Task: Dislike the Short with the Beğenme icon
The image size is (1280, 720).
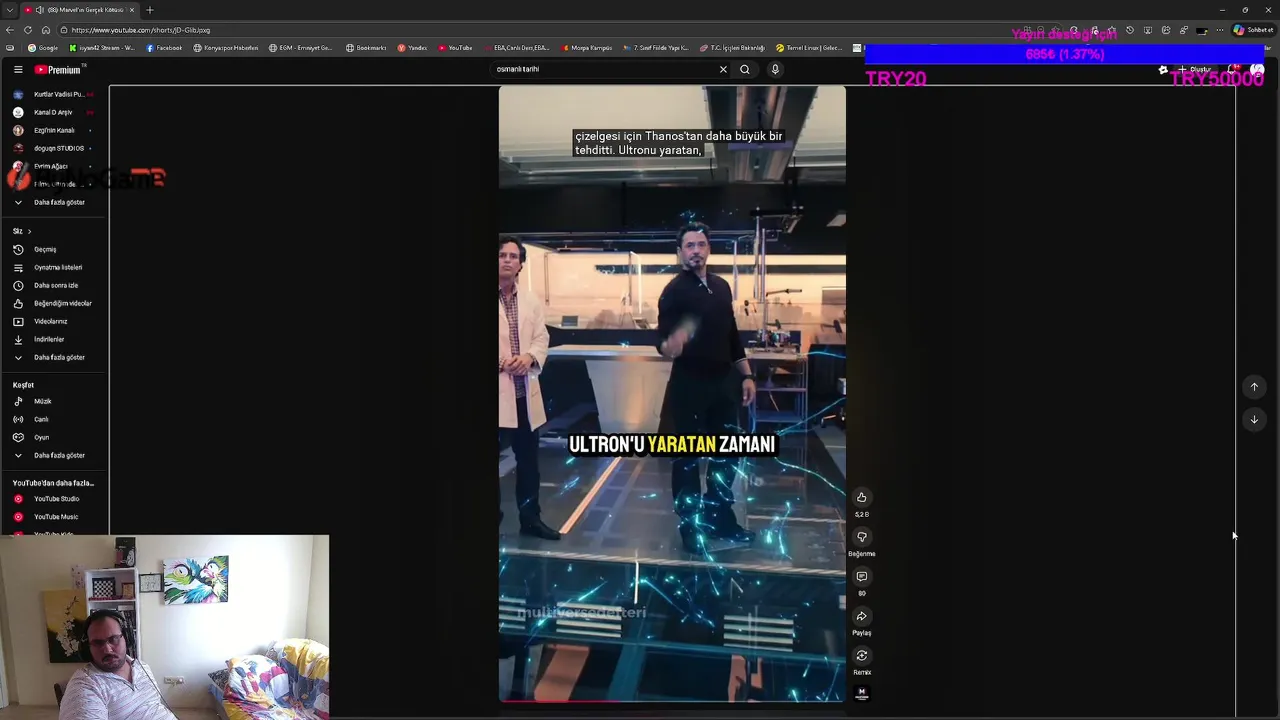Action: pyautogui.click(x=861, y=537)
